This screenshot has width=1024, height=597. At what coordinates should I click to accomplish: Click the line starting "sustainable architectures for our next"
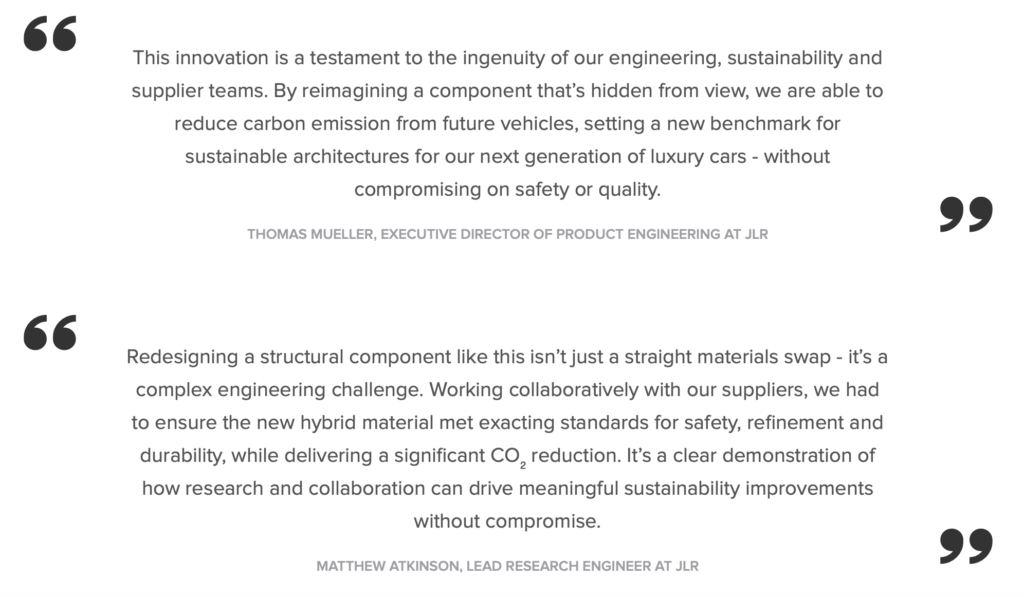pos(507,157)
